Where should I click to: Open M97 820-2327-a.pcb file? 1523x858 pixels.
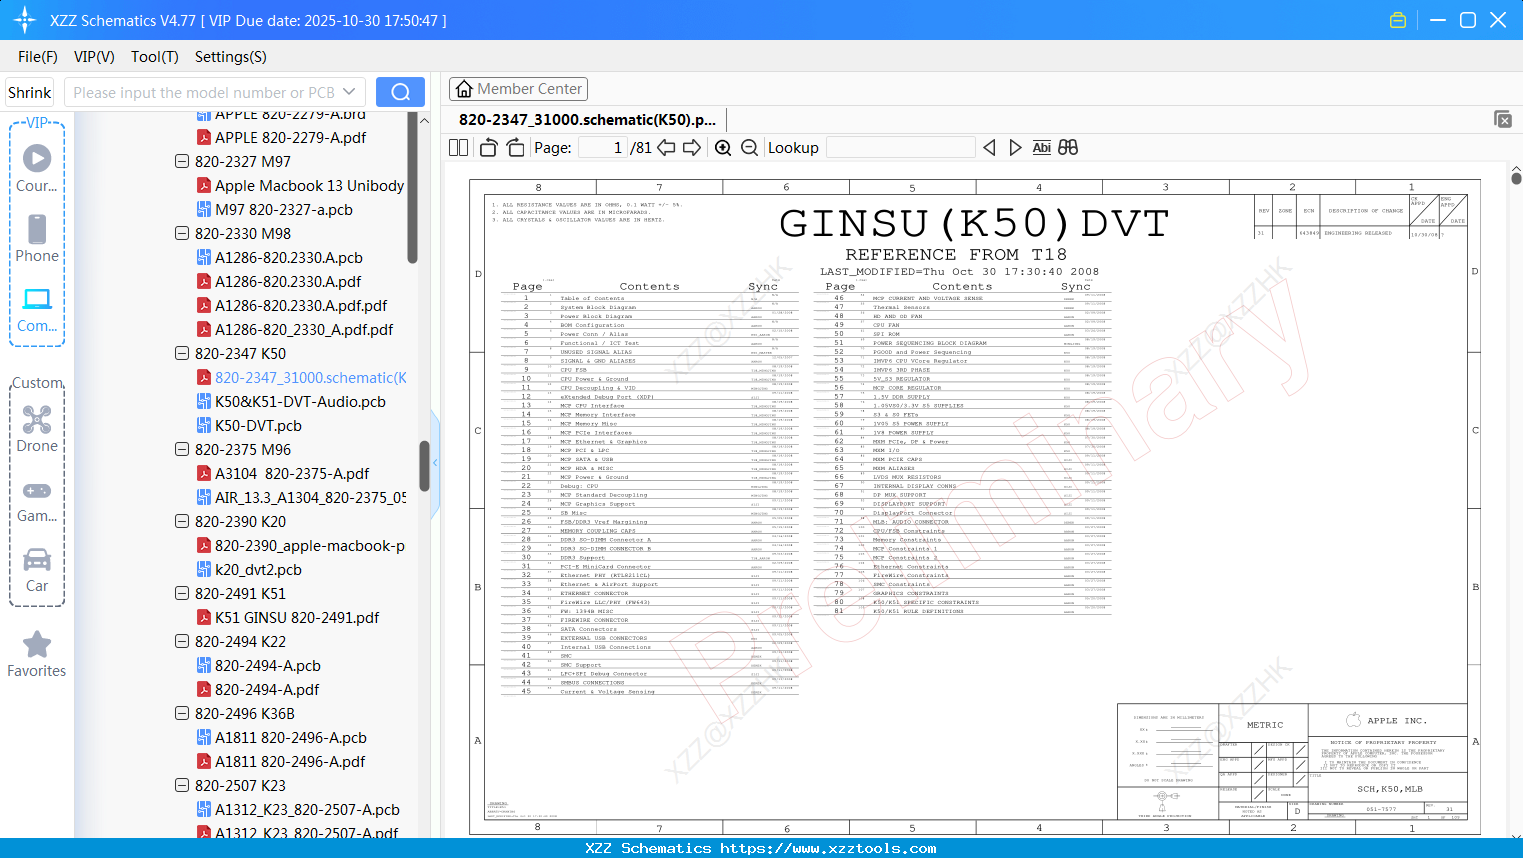(284, 210)
